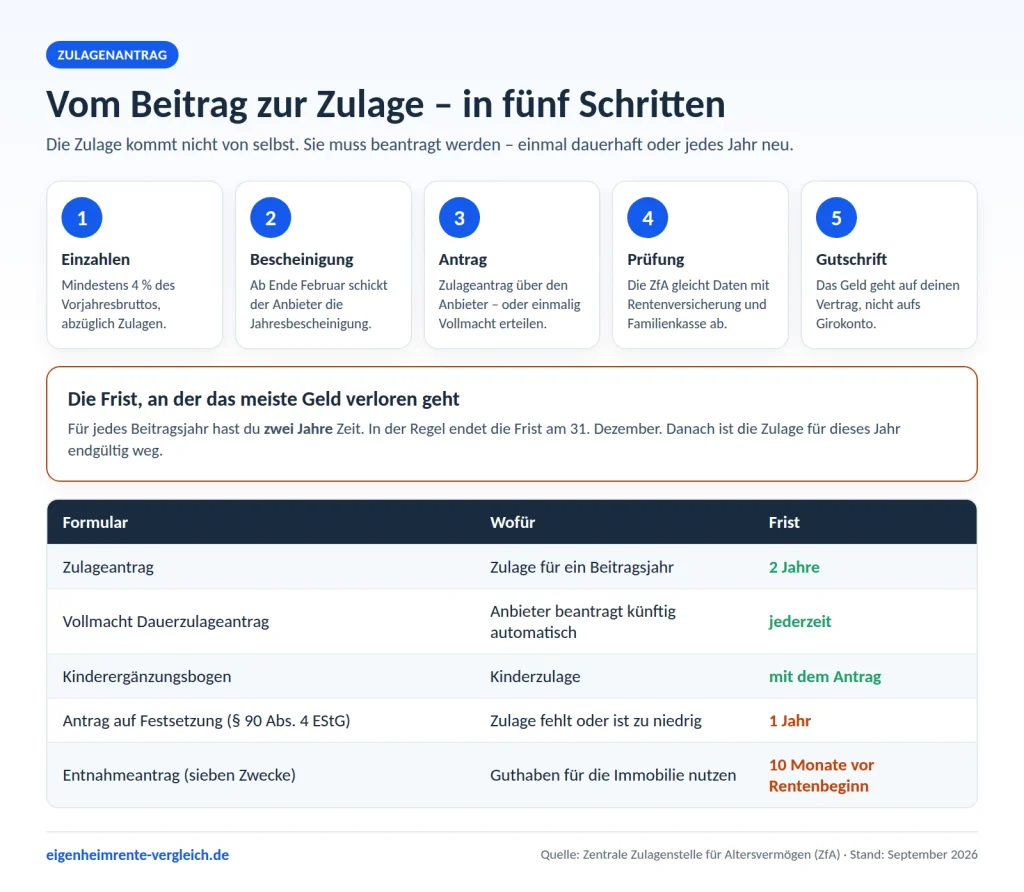The width and height of the screenshot is (1024, 892).
Task: Click the Formular column header
Action: (x=95, y=522)
